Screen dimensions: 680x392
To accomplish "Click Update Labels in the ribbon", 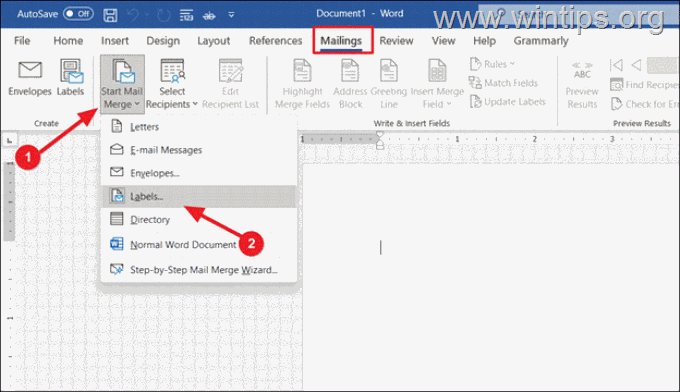I will pos(507,102).
